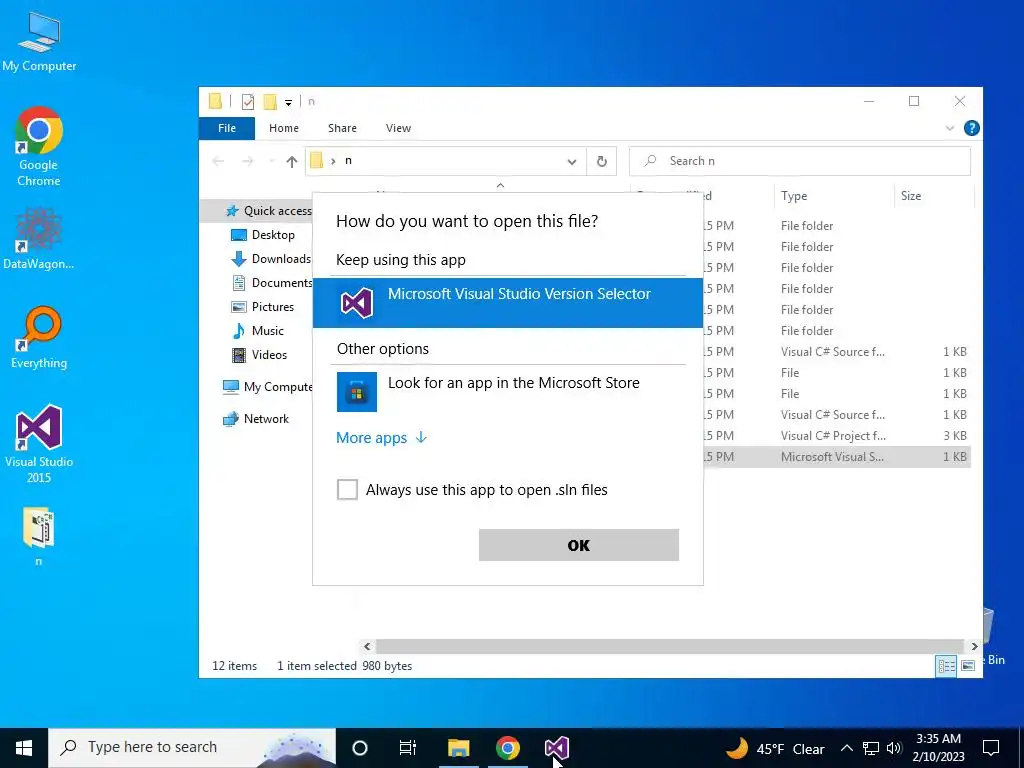1024x768 pixels.
Task: Check Always use this app for .sln files
Action: (347, 489)
